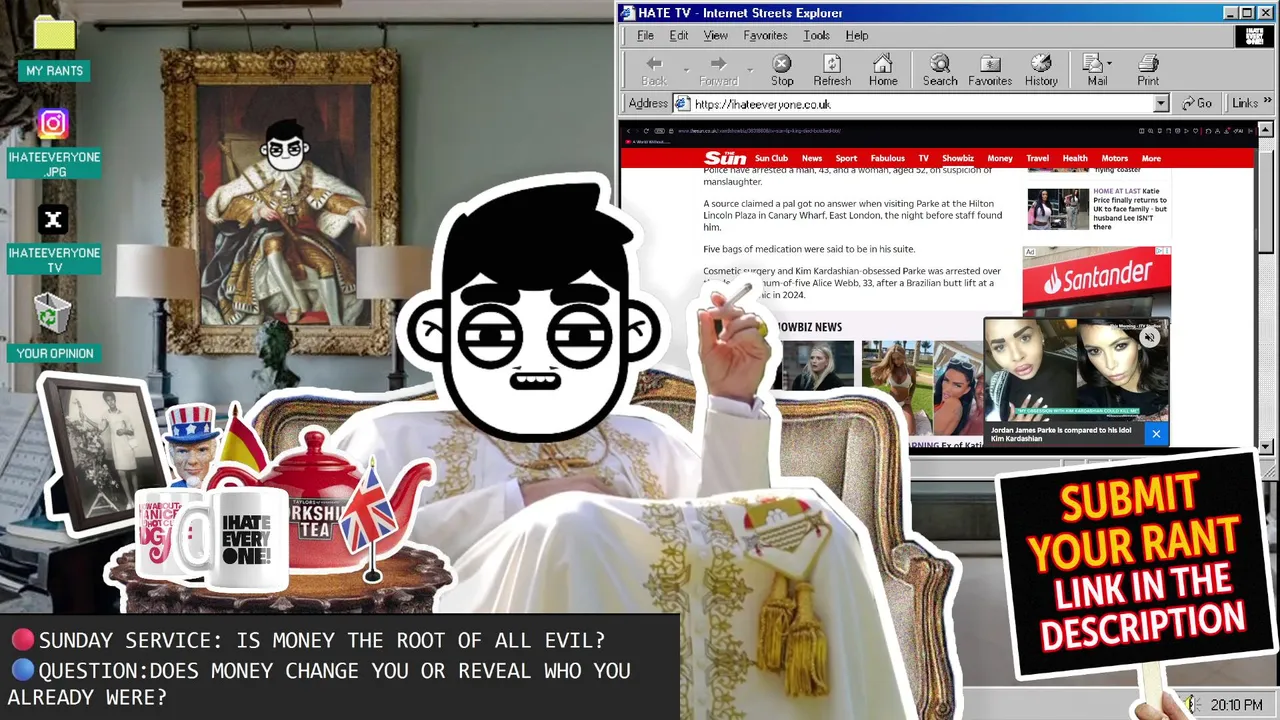
Task: Open the Edit menu
Action: (x=679, y=35)
